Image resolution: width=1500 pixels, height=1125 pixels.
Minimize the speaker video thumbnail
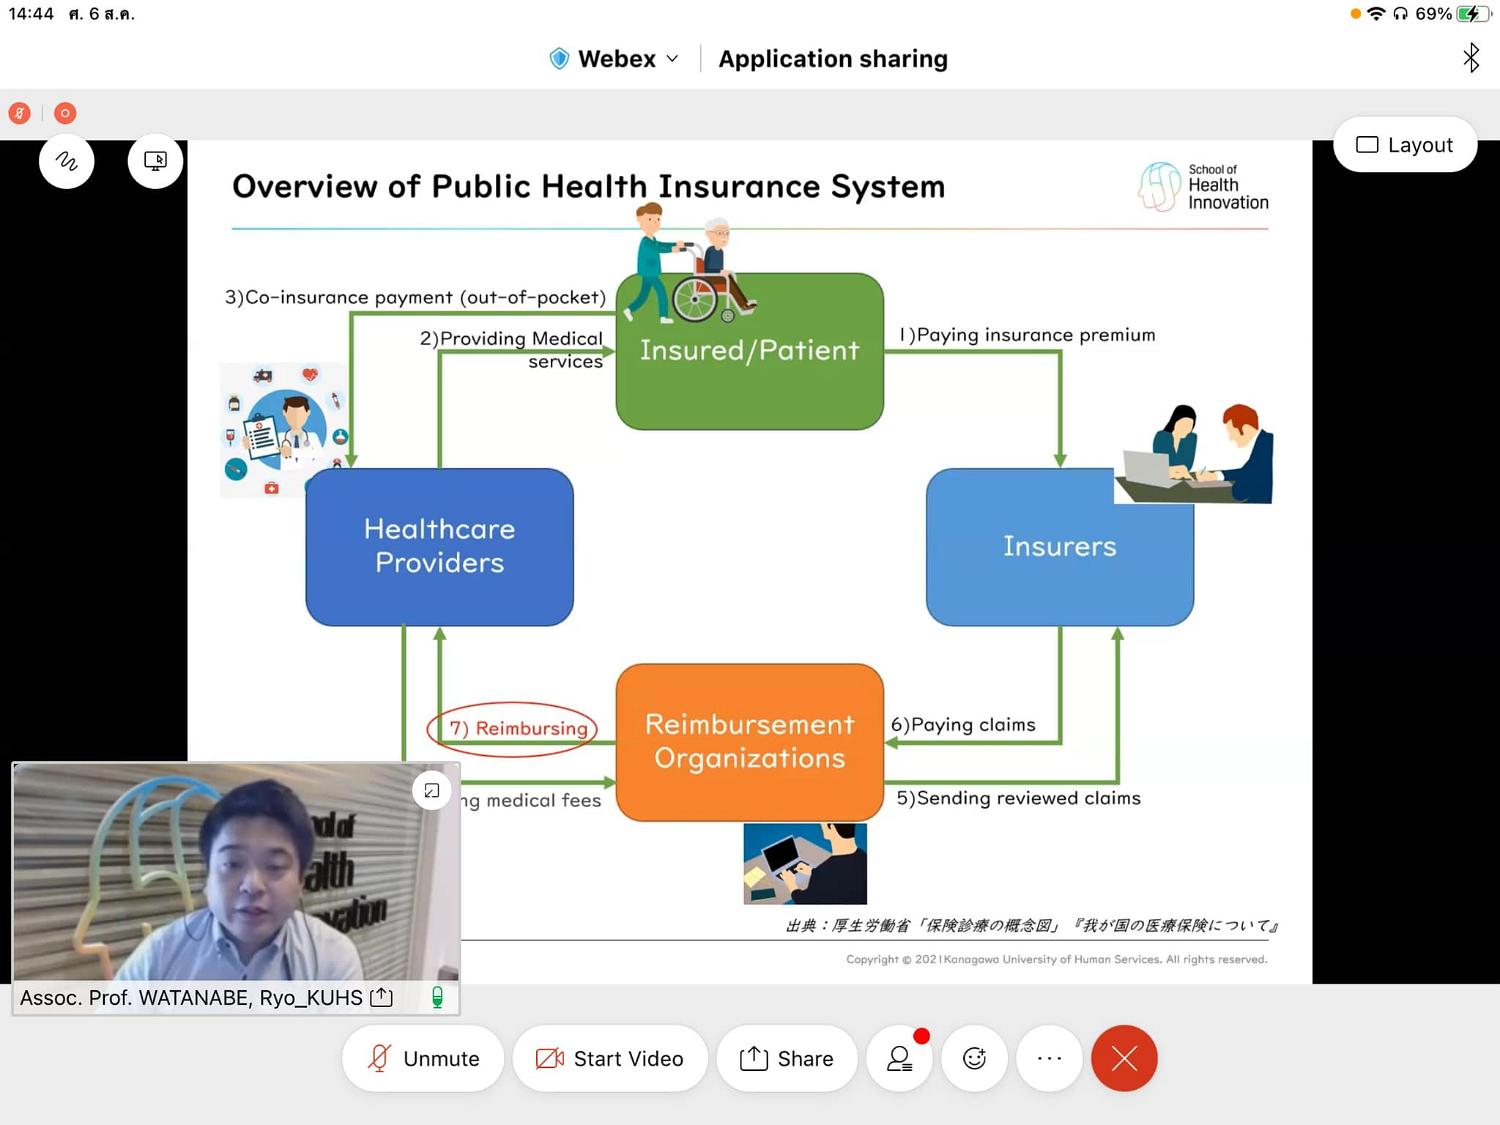coord(432,791)
